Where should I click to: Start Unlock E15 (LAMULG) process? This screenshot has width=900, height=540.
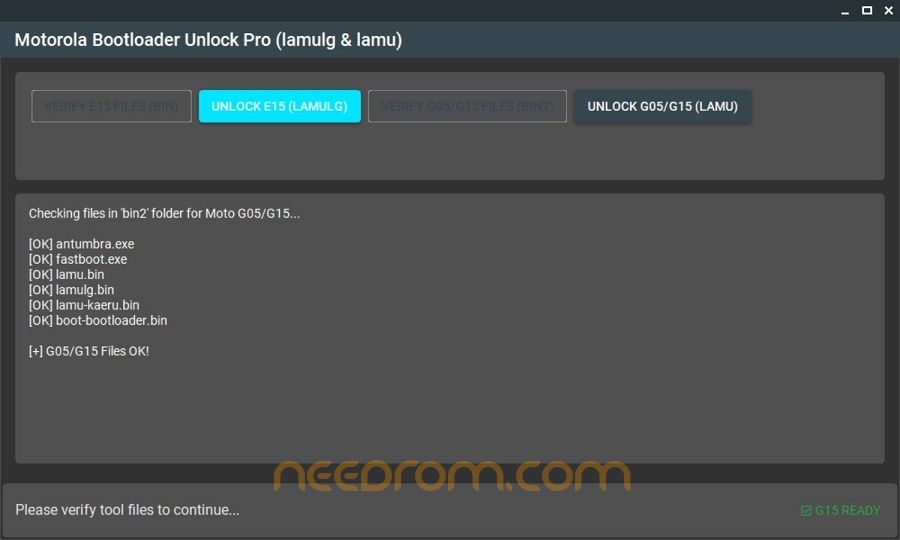[280, 106]
